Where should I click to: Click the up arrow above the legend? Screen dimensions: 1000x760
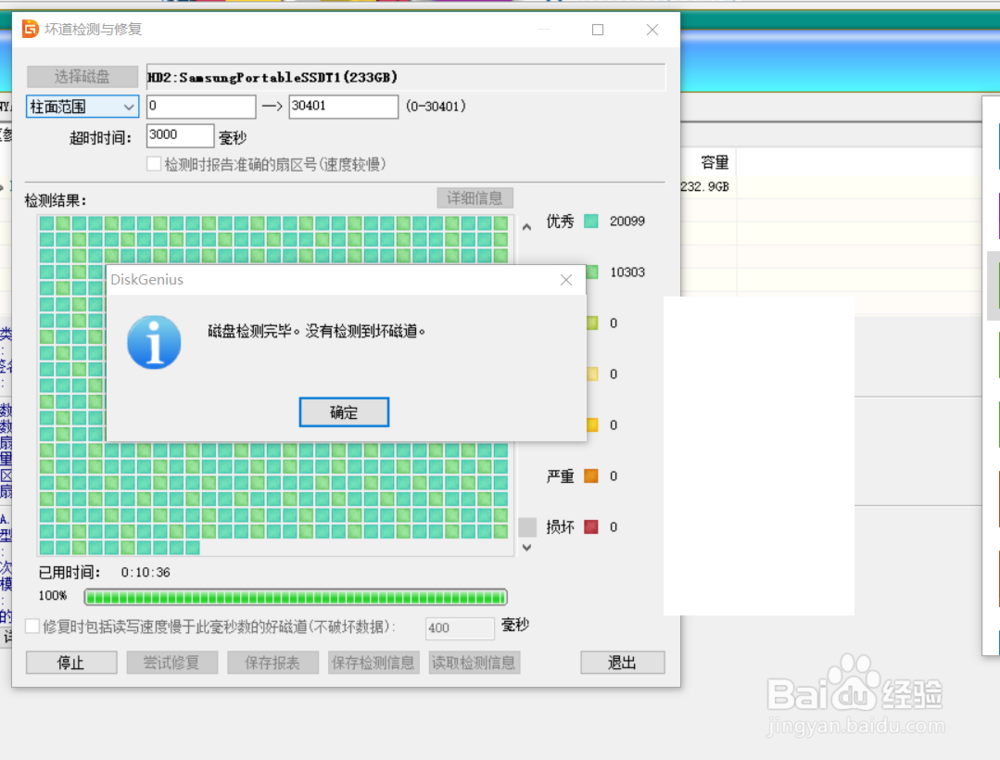526,226
